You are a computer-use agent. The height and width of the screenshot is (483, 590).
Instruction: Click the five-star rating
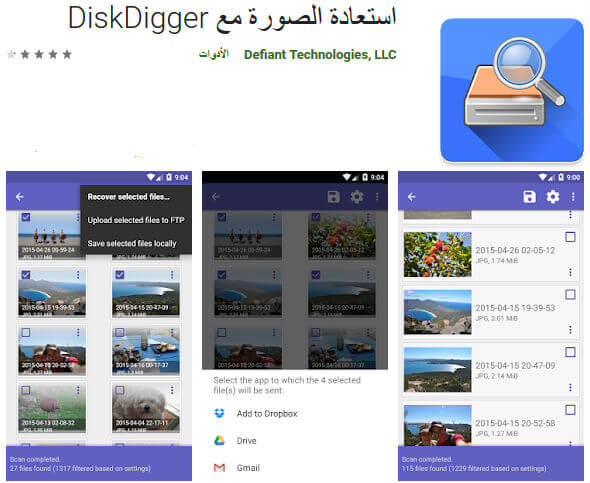click(40, 55)
